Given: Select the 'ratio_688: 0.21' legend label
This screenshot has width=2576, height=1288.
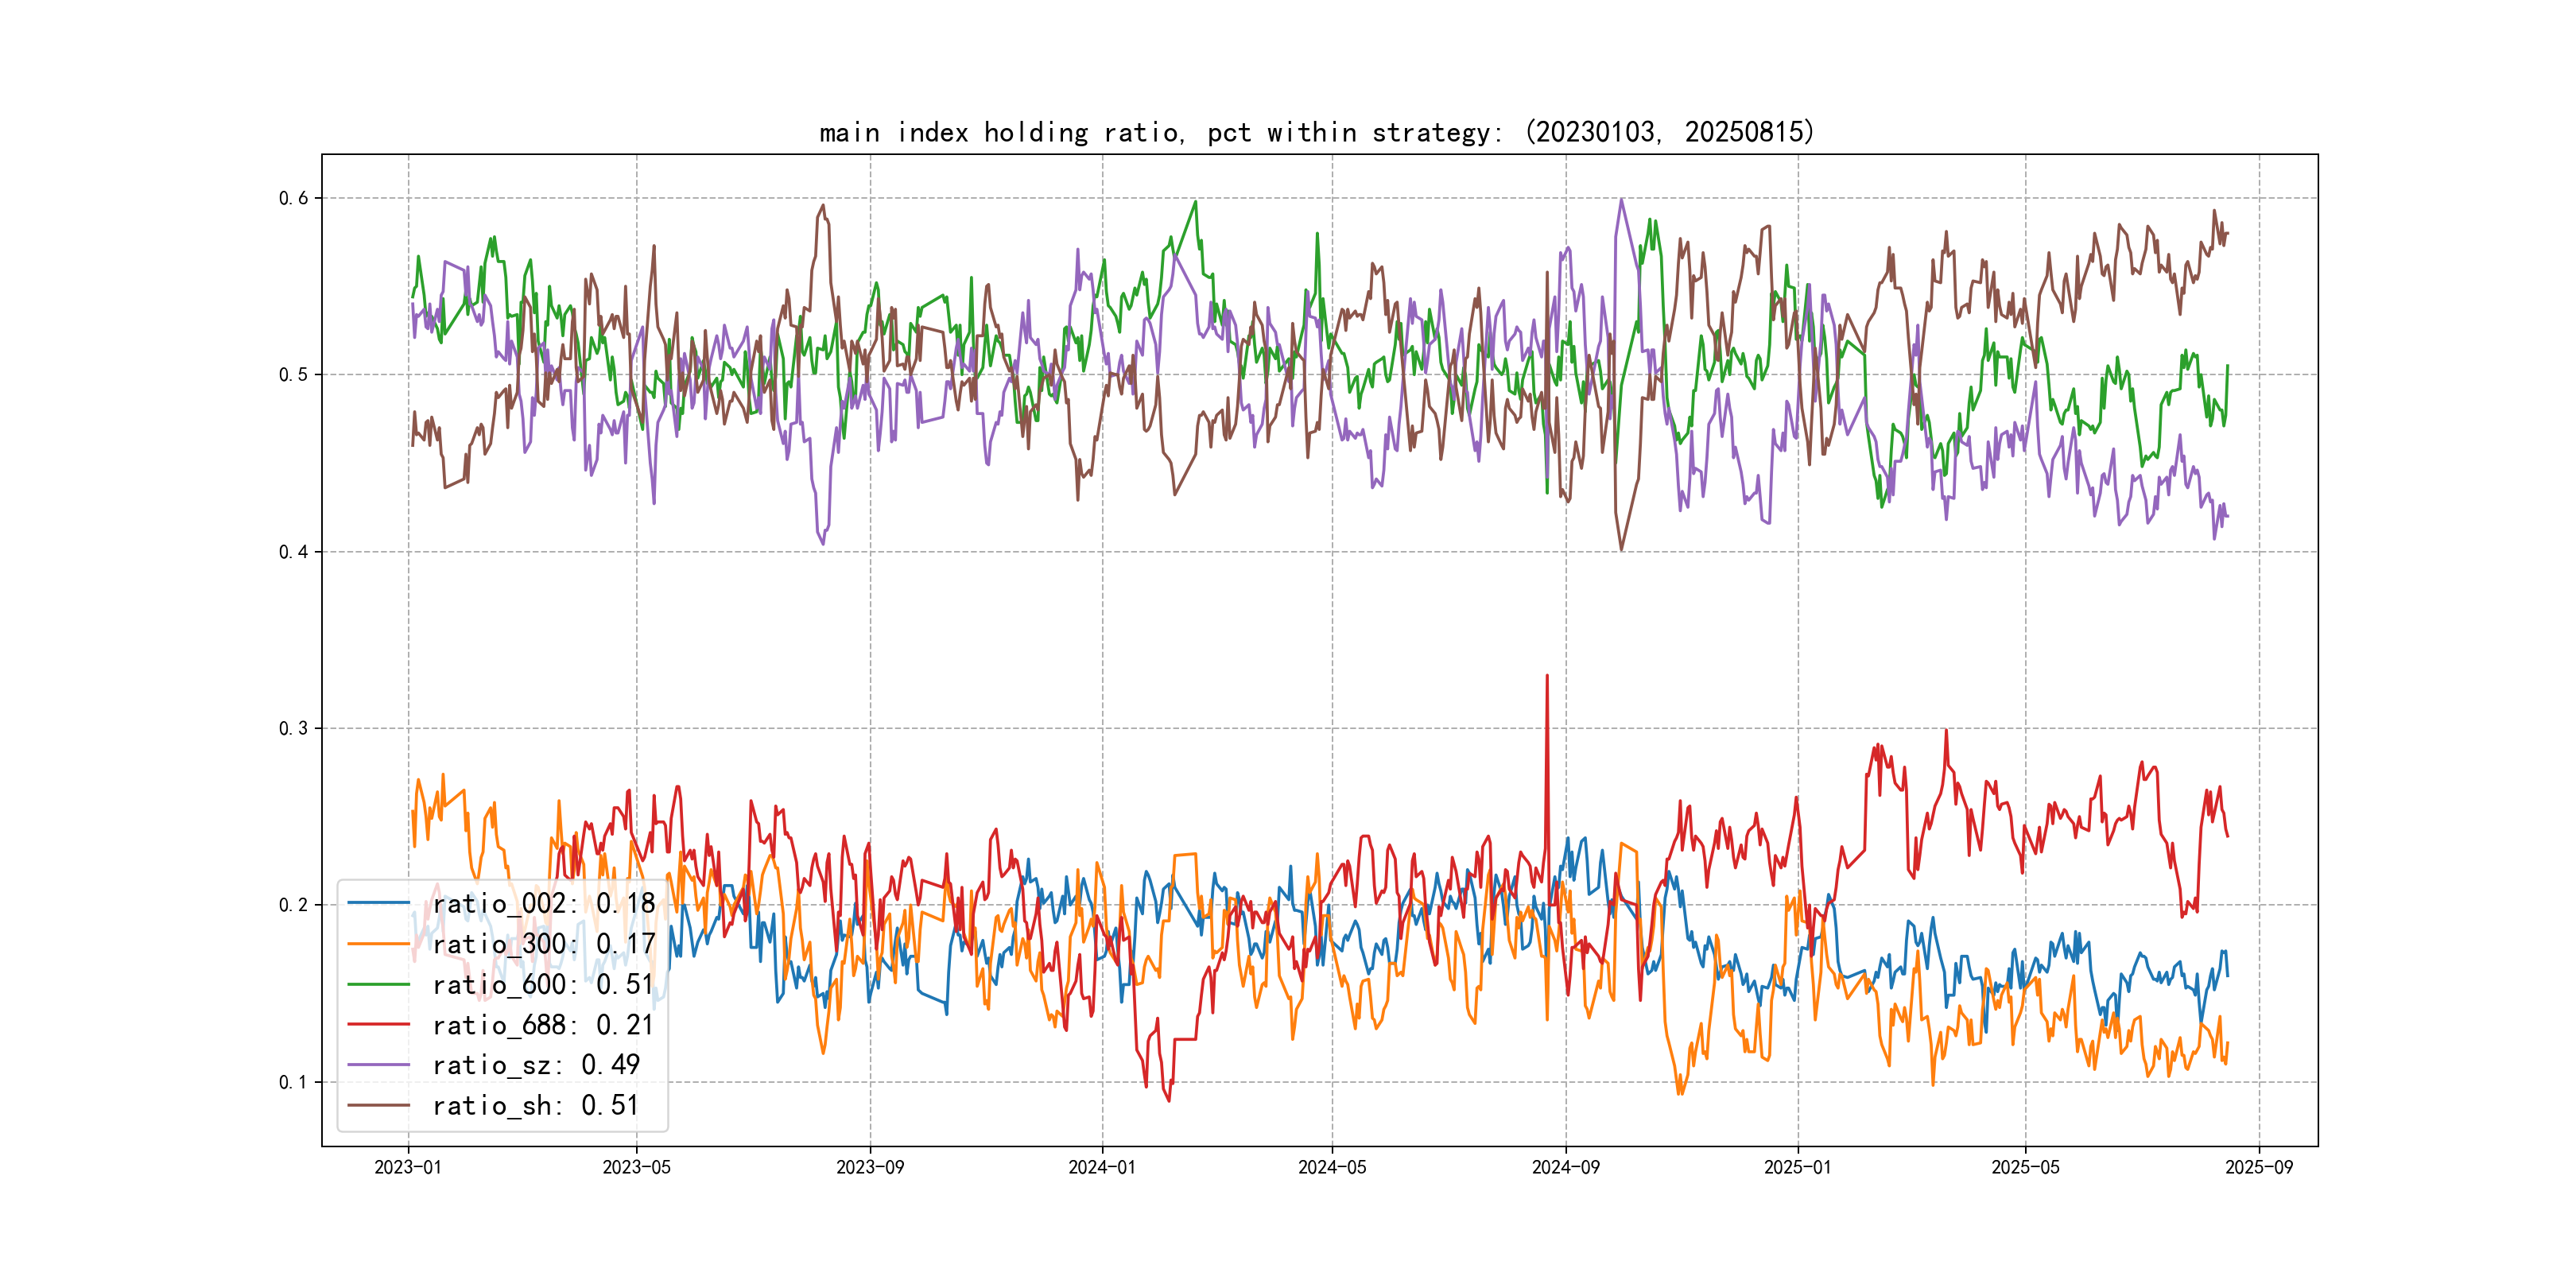Looking at the screenshot, I should (x=543, y=1024).
